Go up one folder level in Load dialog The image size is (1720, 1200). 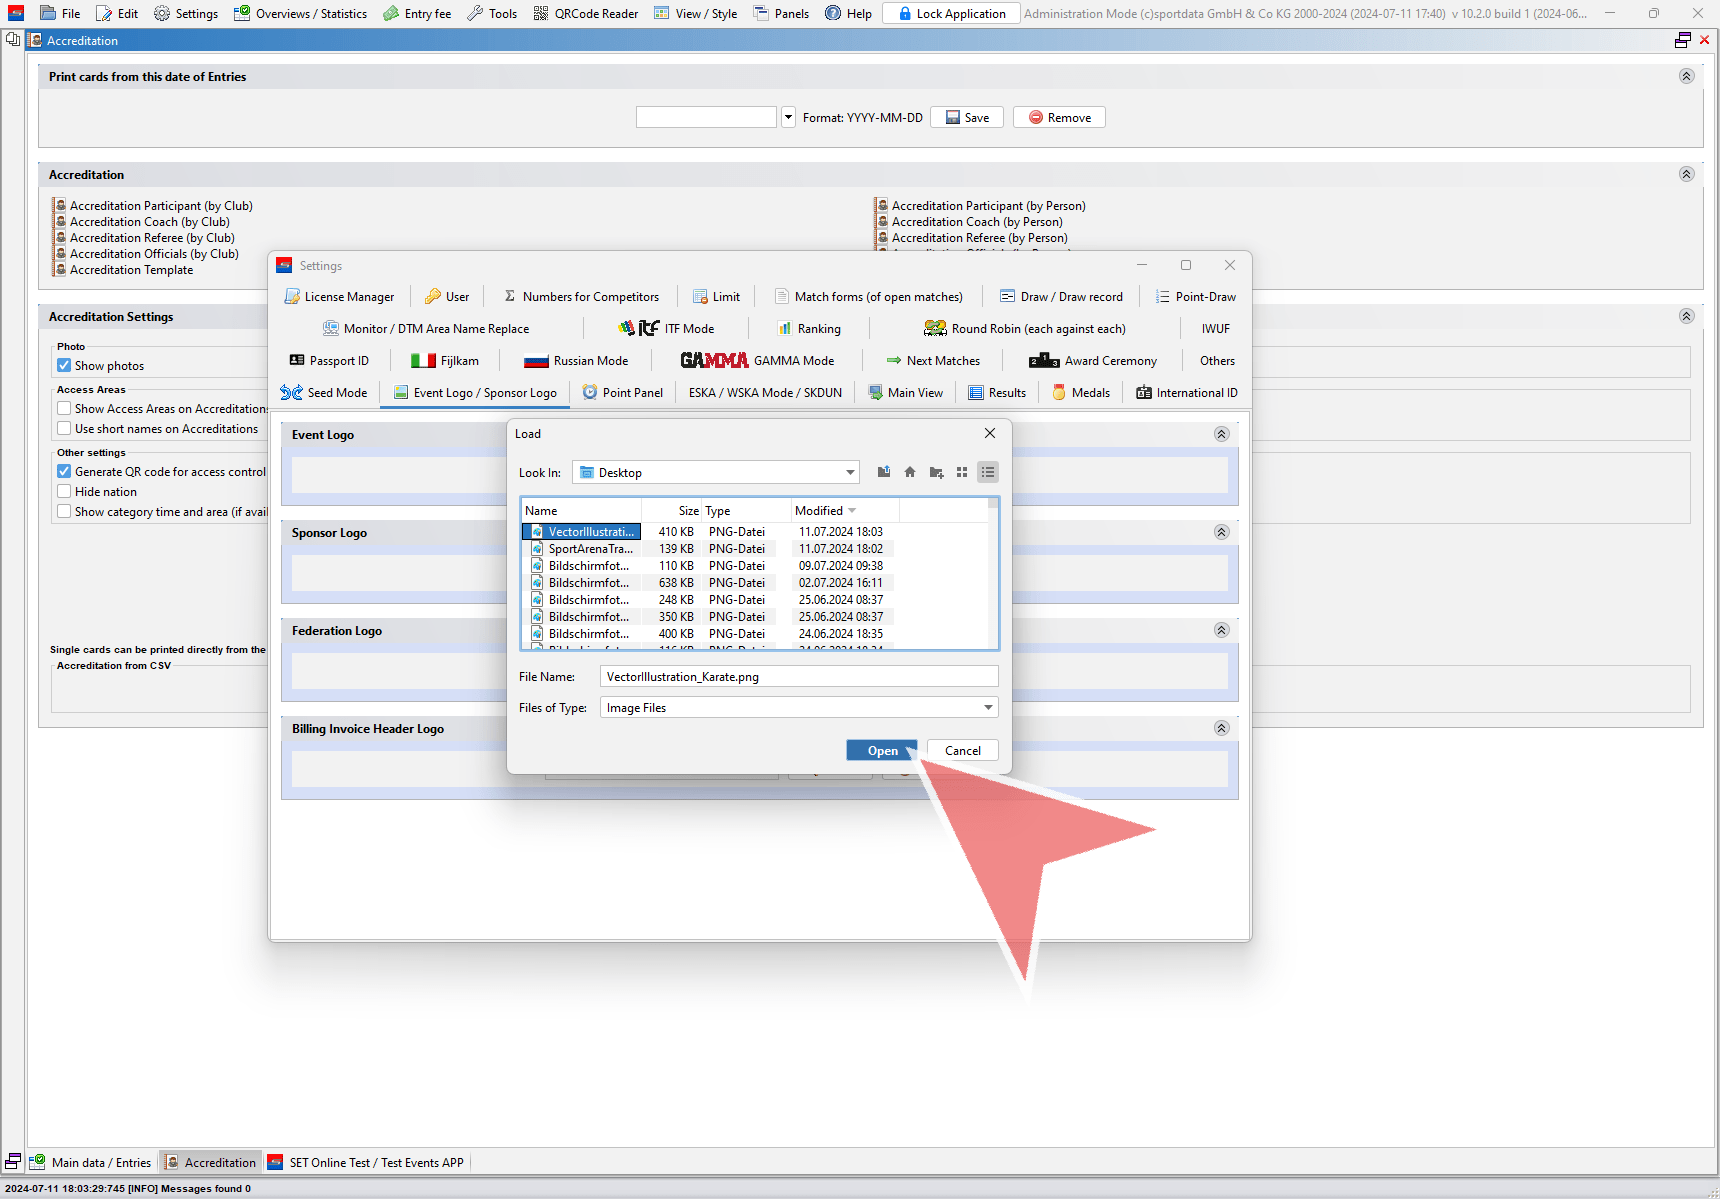[x=884, y=472]
